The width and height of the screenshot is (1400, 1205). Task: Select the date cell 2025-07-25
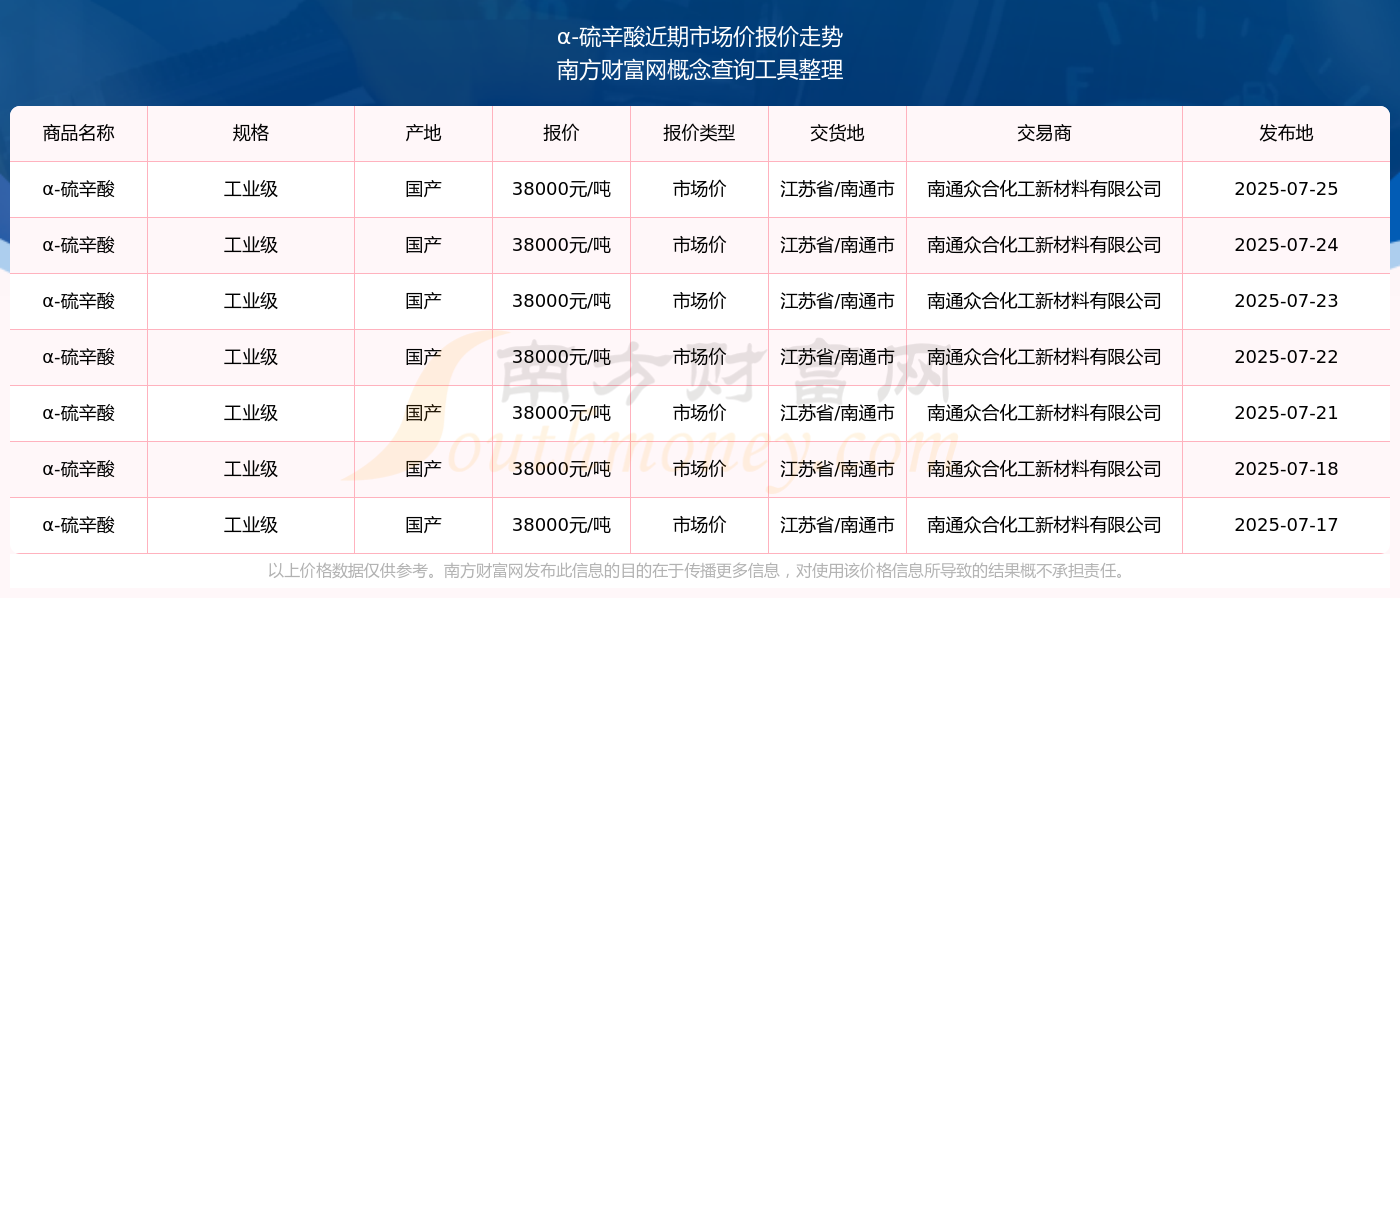click(1286, 189)
